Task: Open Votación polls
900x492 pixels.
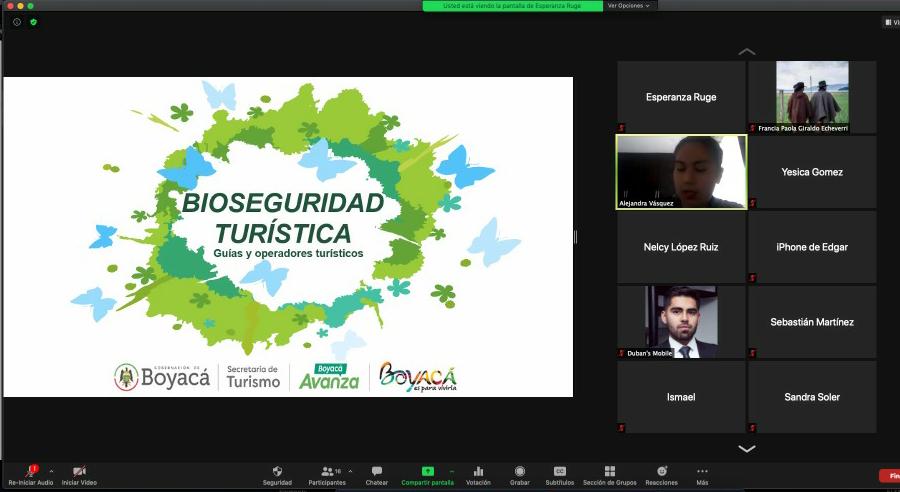Action: (478, 471)
